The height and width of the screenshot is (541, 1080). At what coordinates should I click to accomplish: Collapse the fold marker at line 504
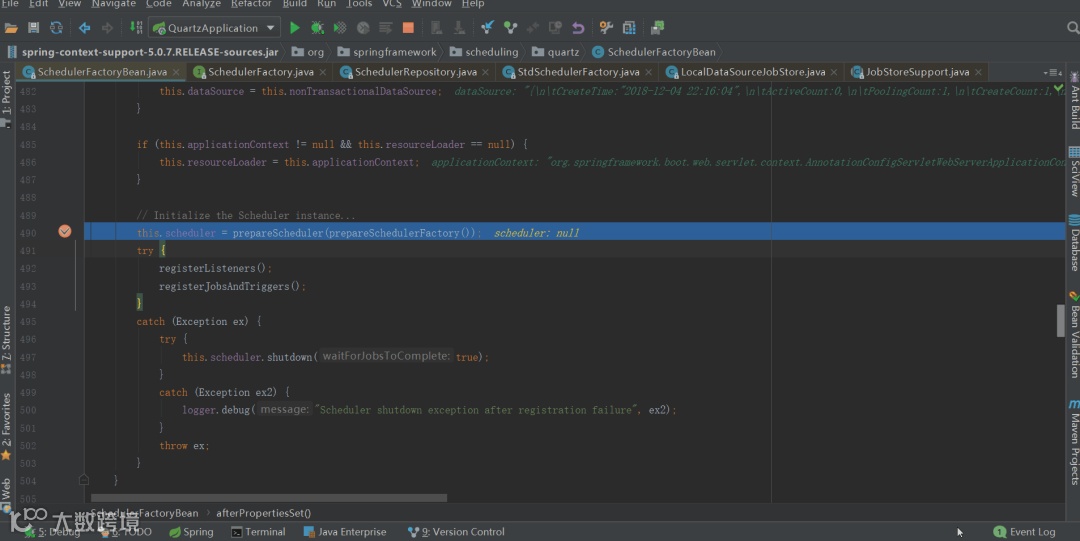tap(84, 480)
